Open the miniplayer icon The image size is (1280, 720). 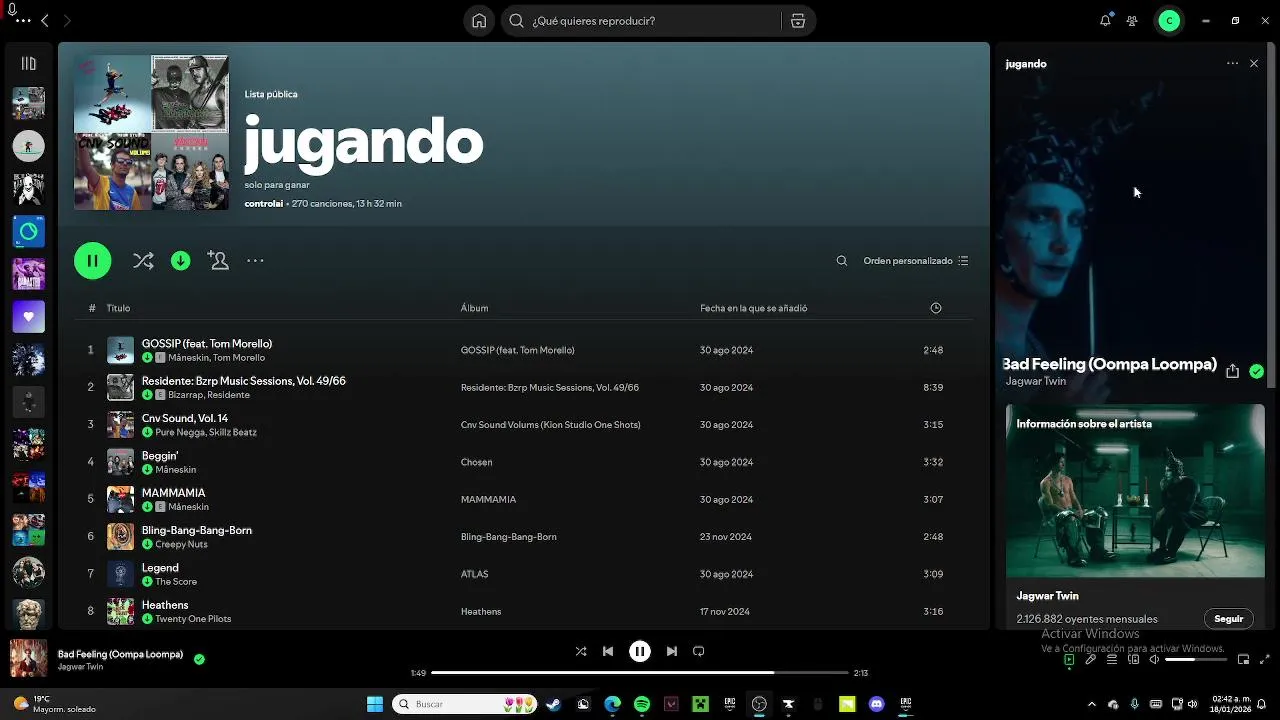[x=1243, y=659]
